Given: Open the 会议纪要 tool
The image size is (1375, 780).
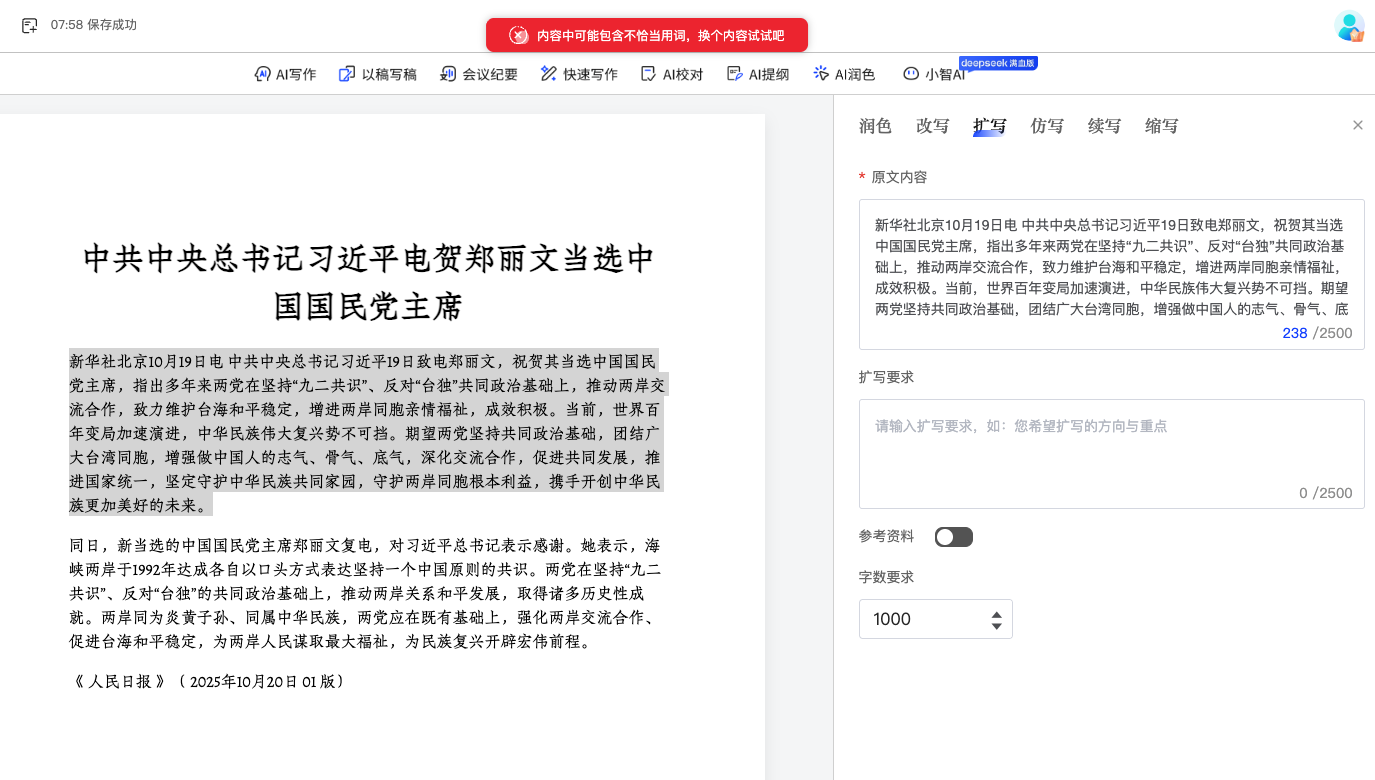Looking at the screenshot, I should coord(479,74).
